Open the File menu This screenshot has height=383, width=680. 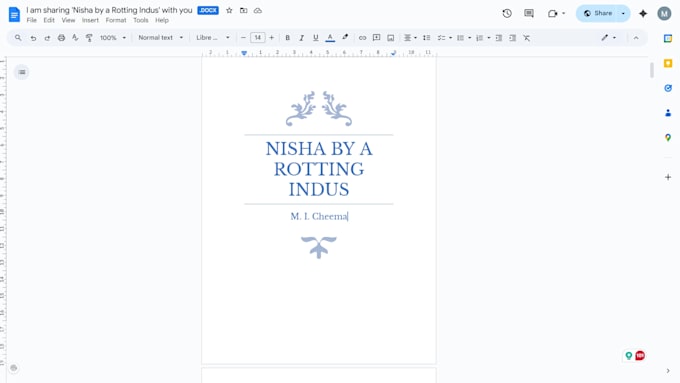(x=31, y=20)
